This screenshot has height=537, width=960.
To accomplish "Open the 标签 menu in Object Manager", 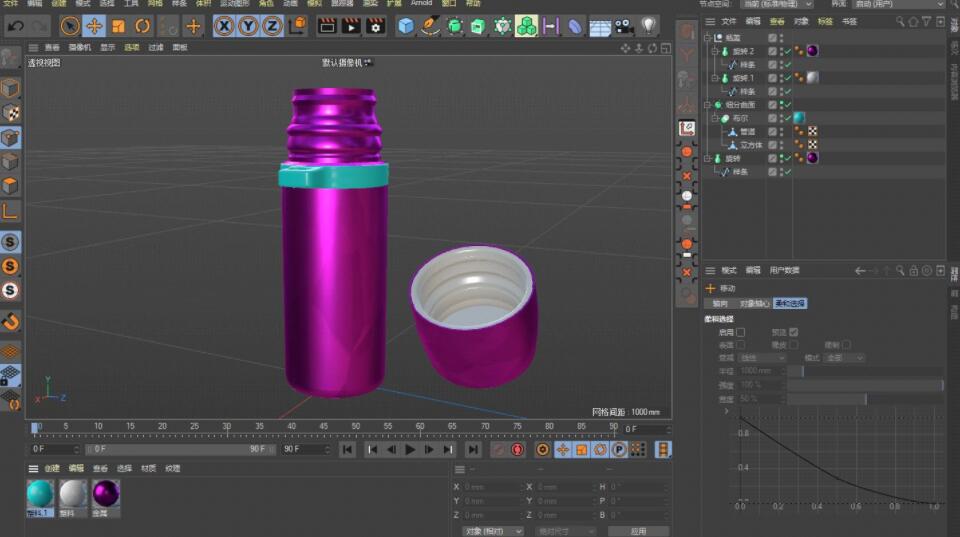I will click(825, 21).
